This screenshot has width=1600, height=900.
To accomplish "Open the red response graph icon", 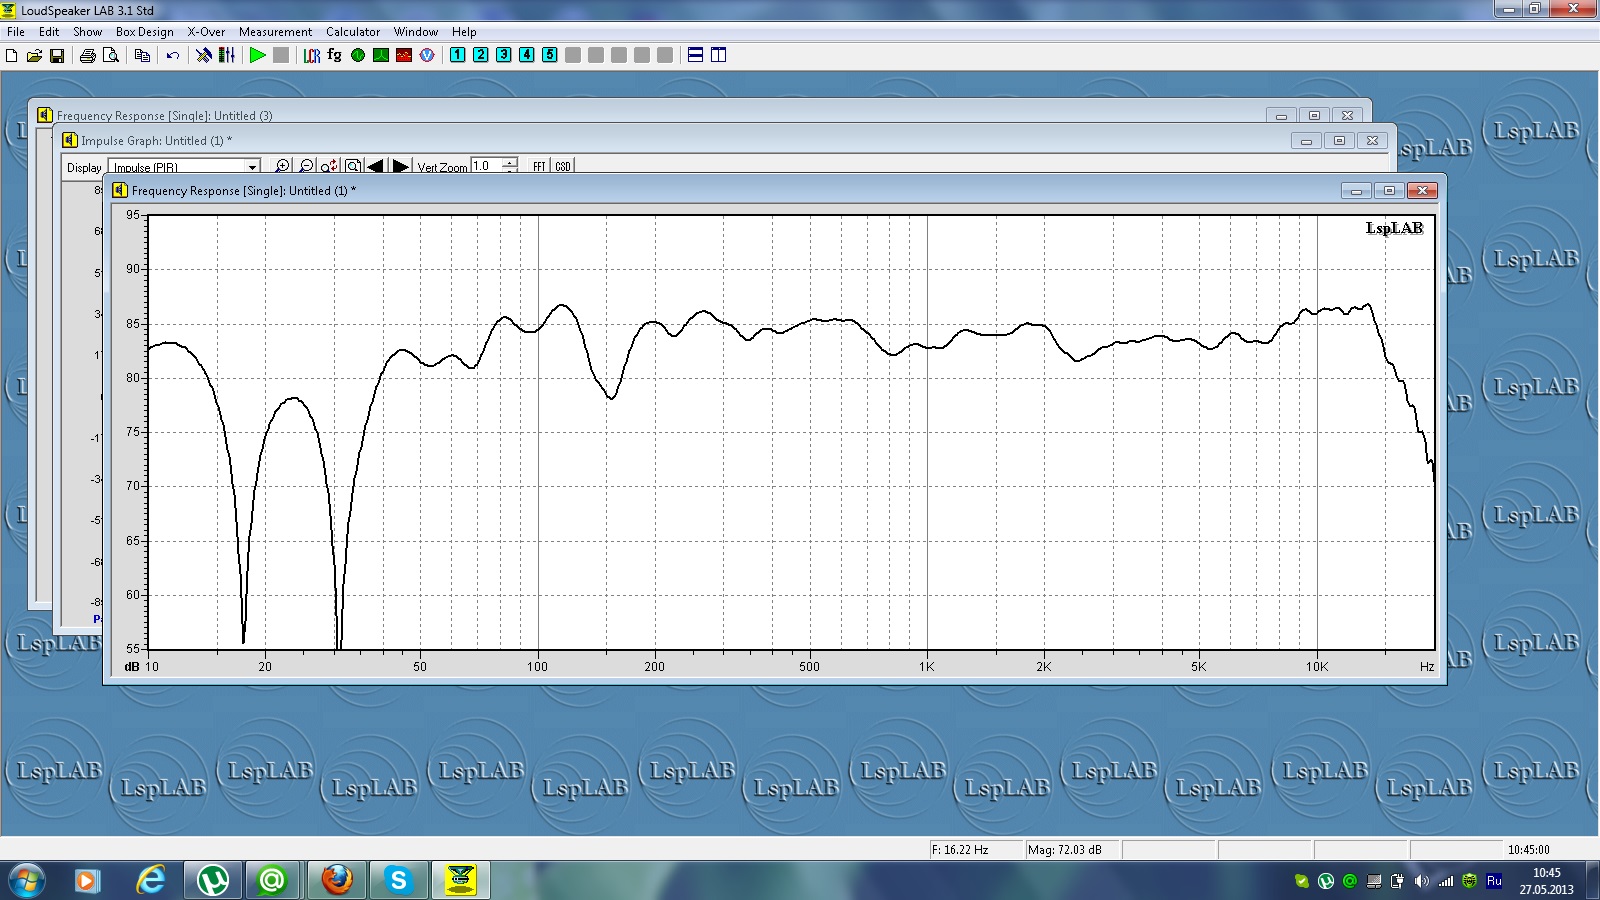I will pyautogui.click(x=404, y=55).
